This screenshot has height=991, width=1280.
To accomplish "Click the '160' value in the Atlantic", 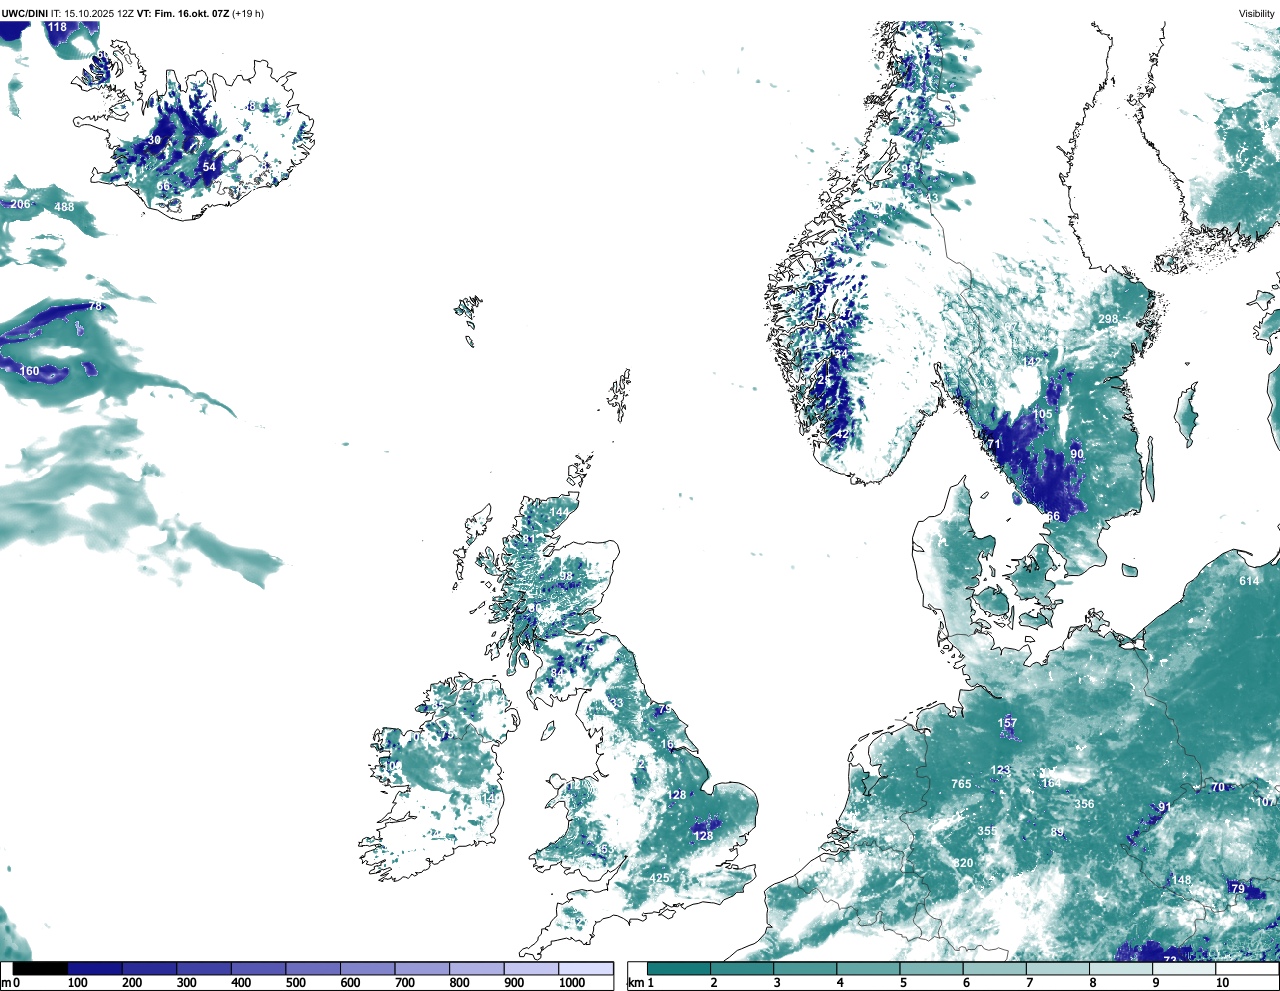I will tap(30, 371).
